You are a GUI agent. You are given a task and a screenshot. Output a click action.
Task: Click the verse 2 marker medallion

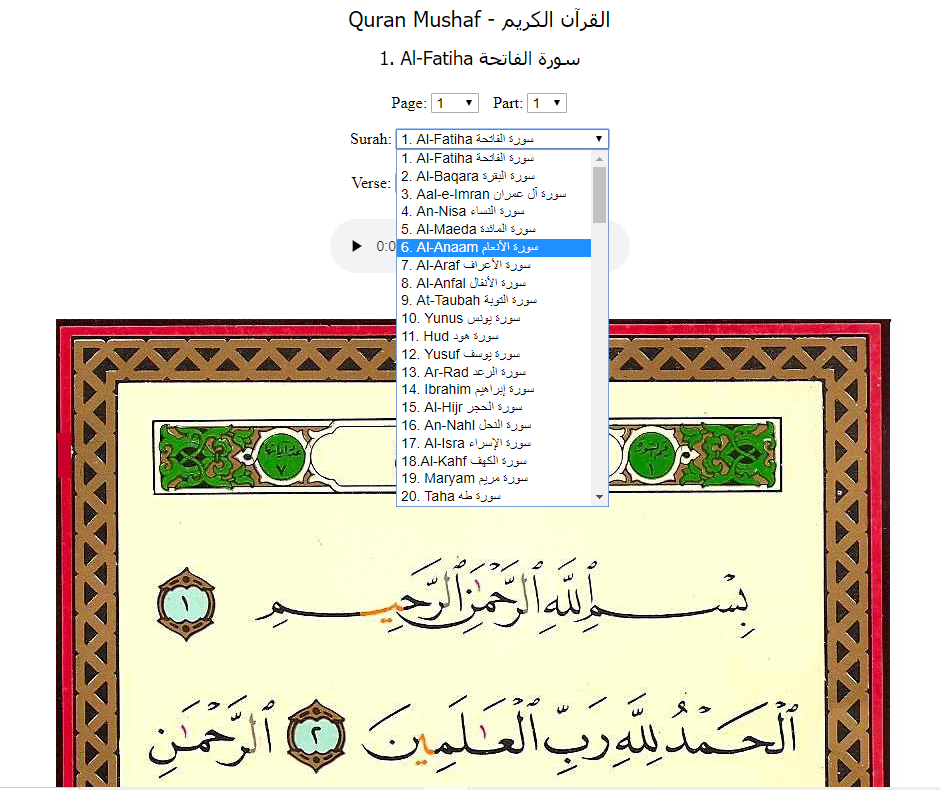click(317, 735)
